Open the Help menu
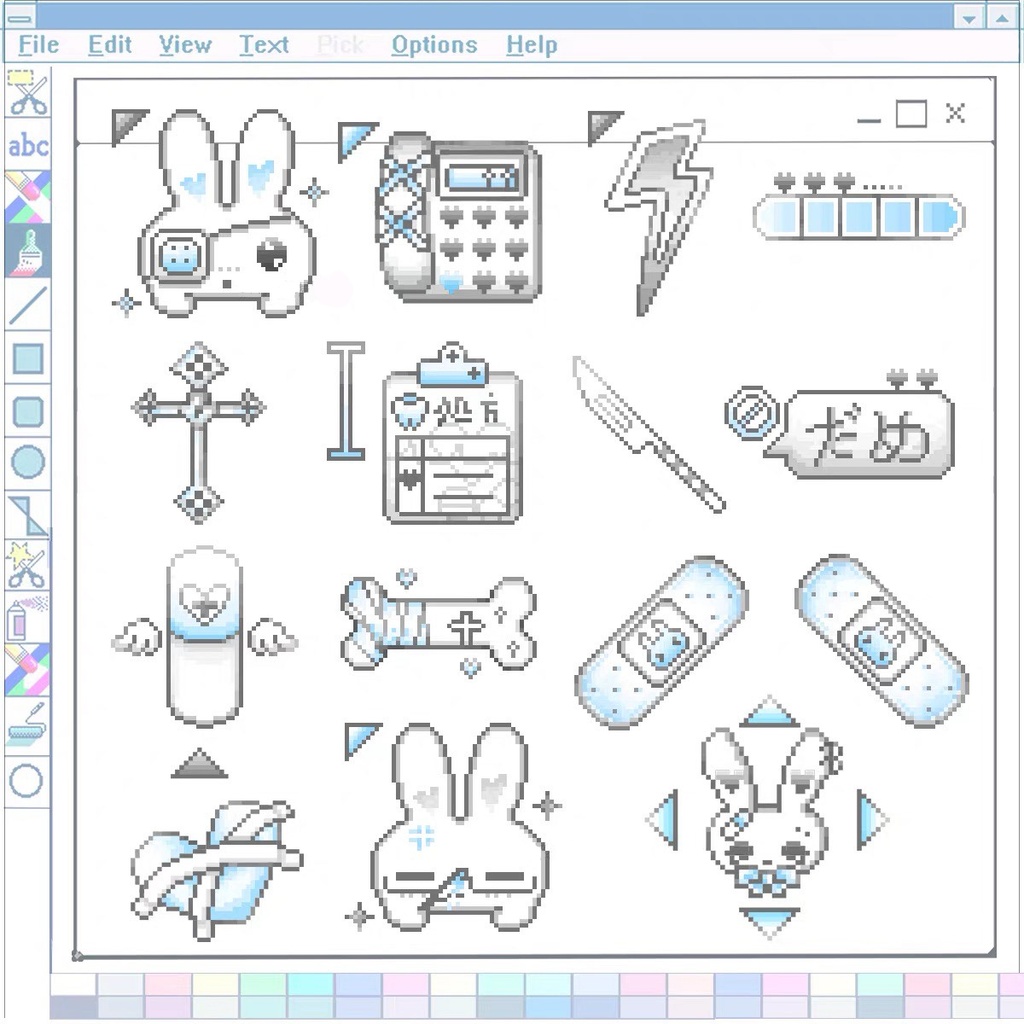This screenshot has height=1024, width=1024. (x=532, y=45)
